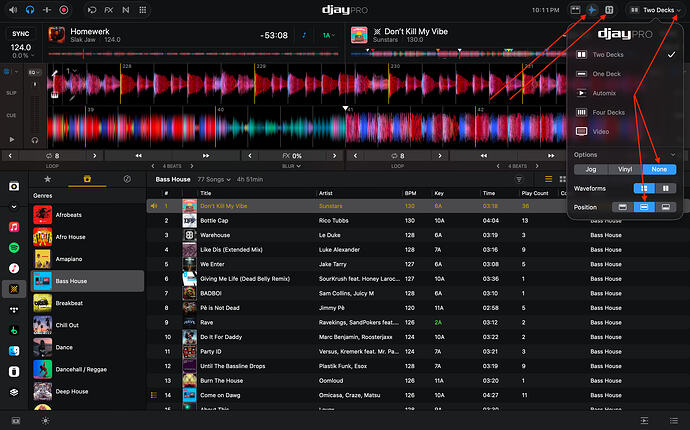The image size is (690, 430).
Task: Sort the track list by BPM column
Action: coord(410,193)
